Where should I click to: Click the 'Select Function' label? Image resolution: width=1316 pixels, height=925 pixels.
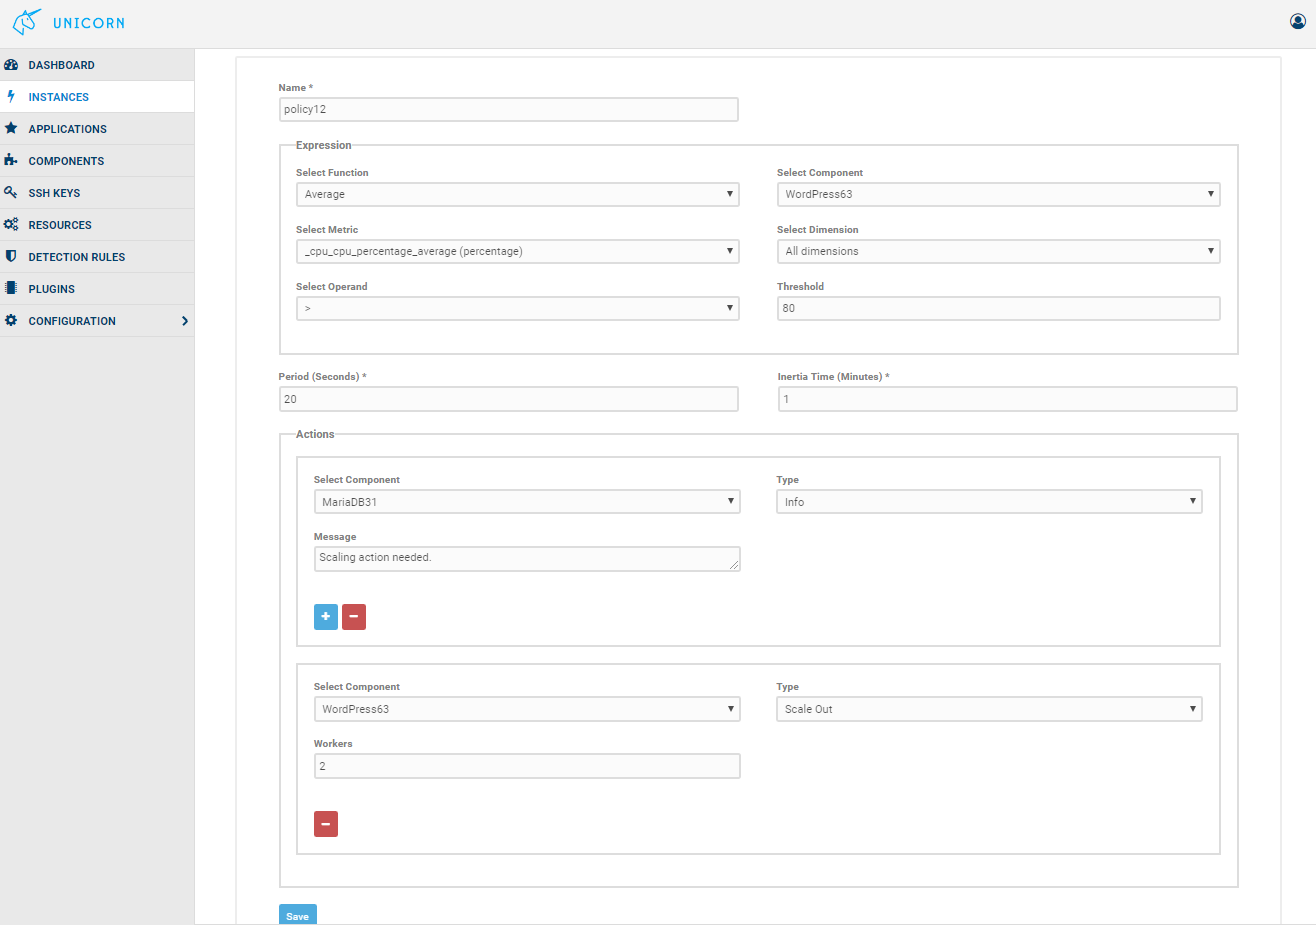(x=332, y=173)
